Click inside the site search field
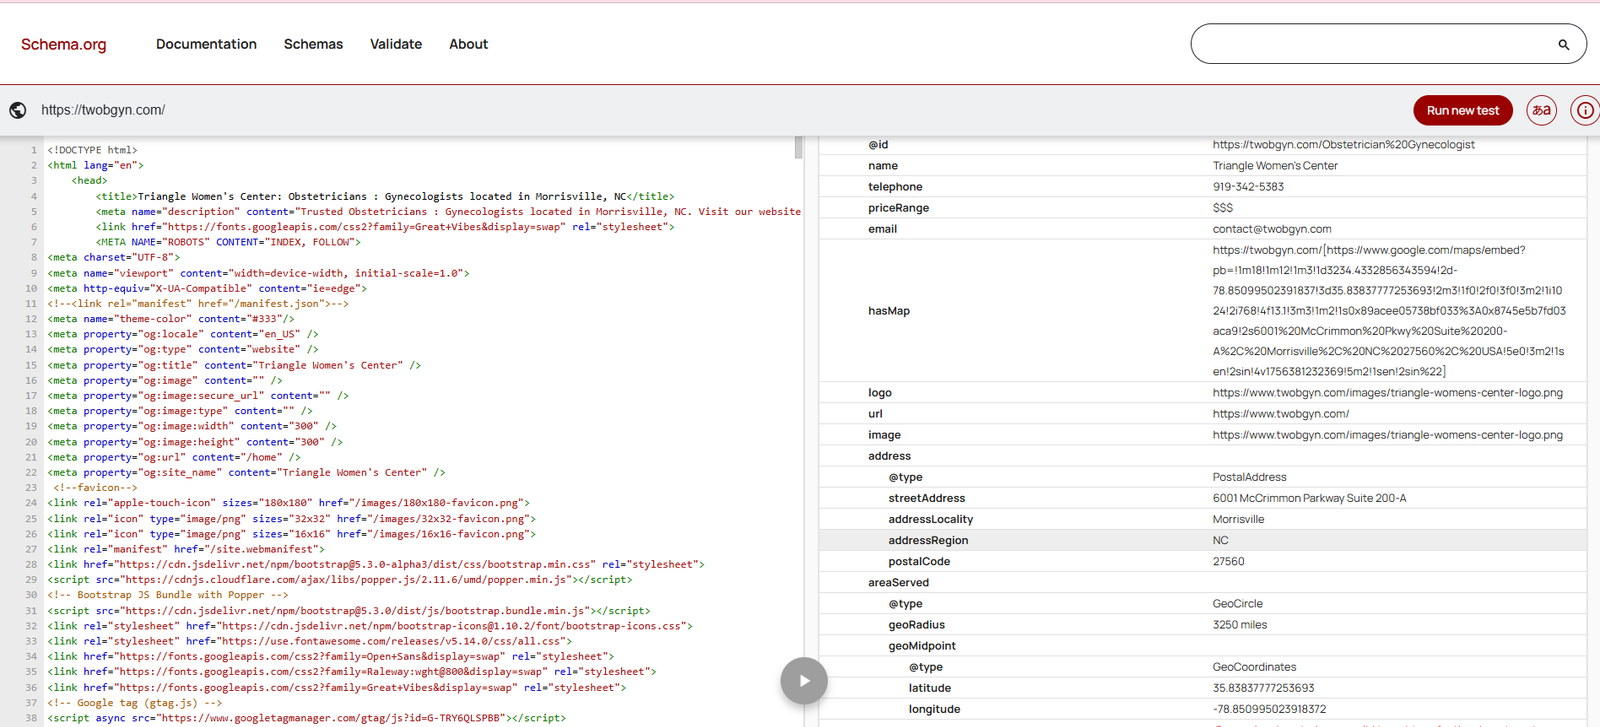Screen dimensions: 1600x727 1370,44
